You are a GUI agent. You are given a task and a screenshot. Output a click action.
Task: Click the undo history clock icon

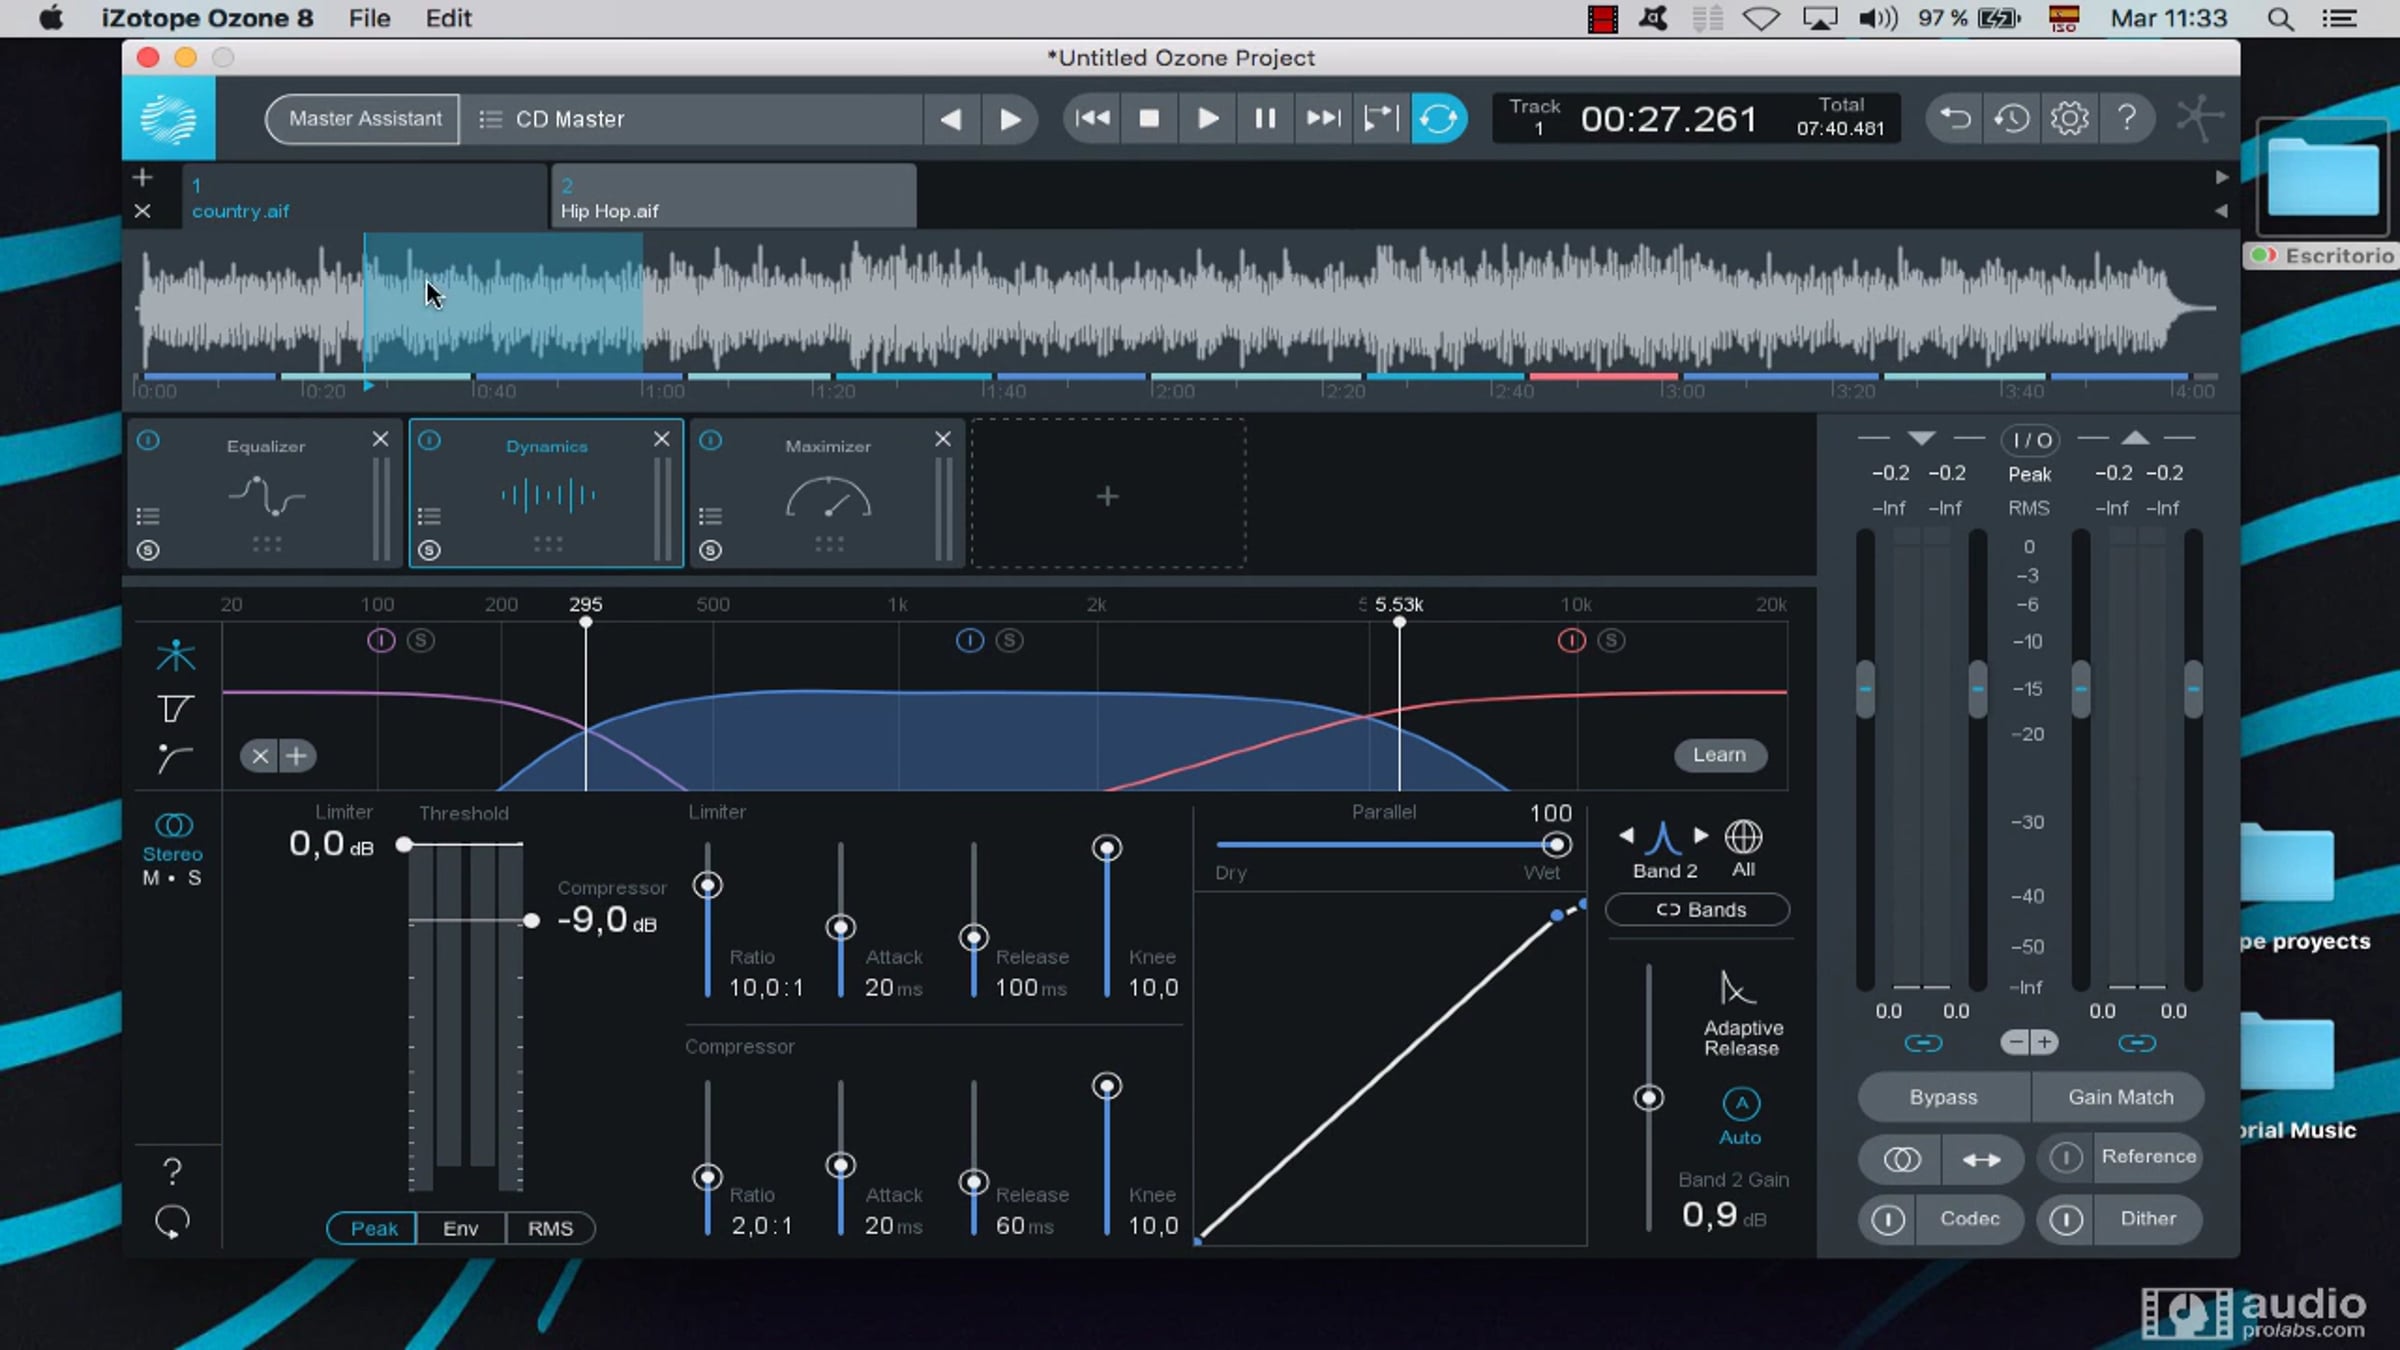tap(2012, 119)
